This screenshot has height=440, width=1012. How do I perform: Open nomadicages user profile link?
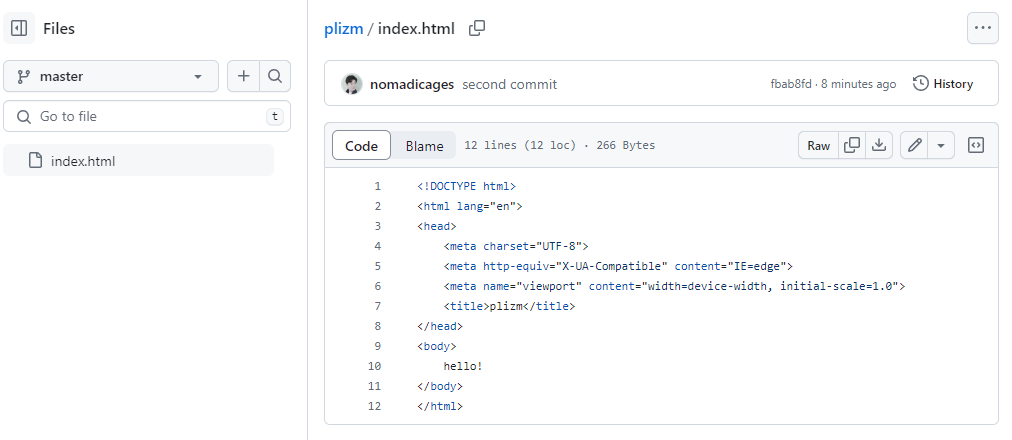(412, 85)
